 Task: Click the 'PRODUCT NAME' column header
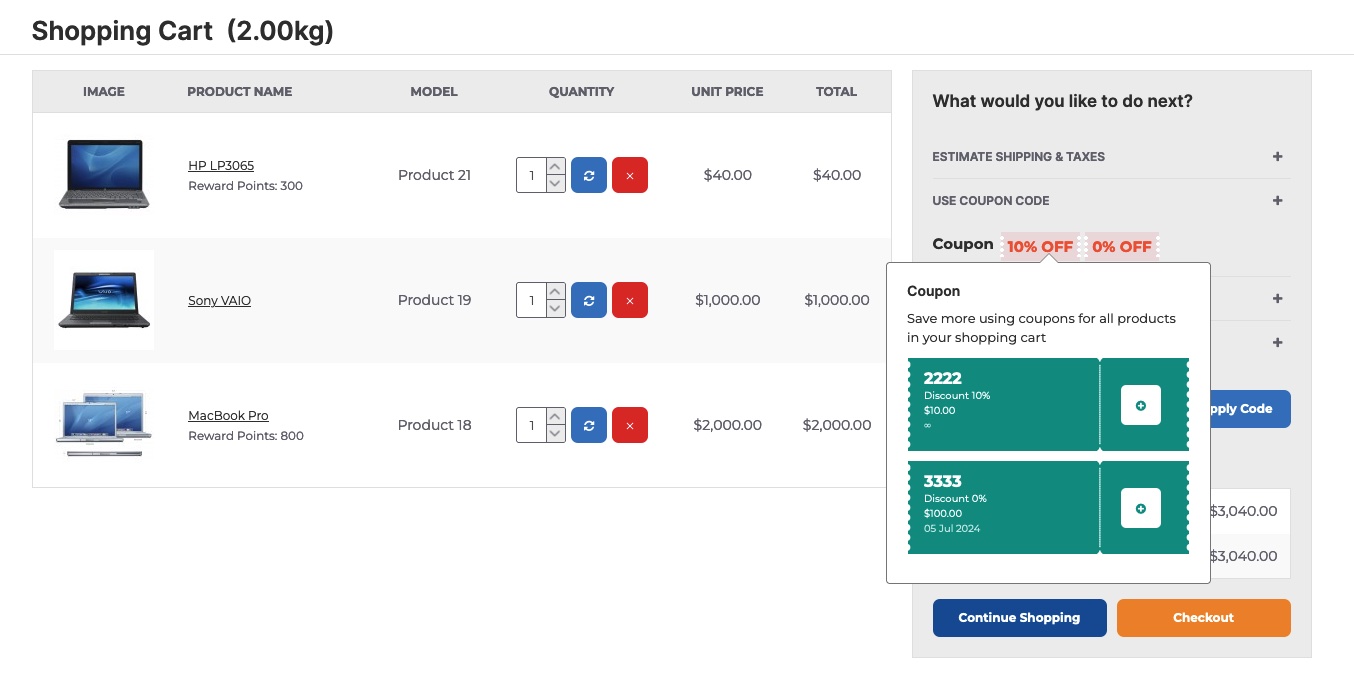(x=240, y=92)
